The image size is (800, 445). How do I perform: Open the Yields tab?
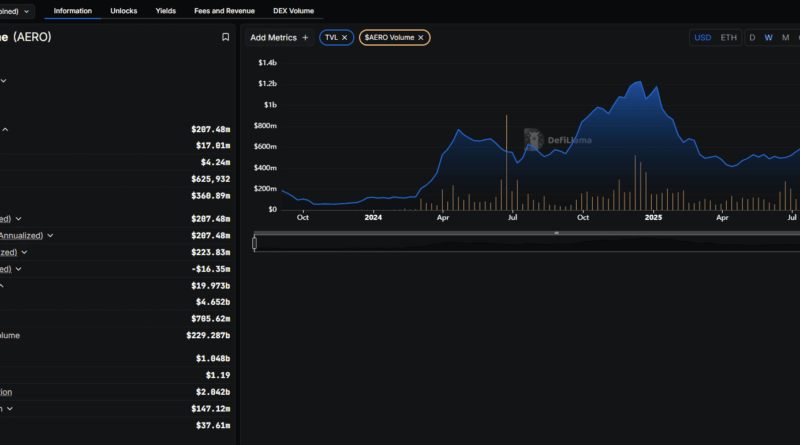(165, 11)
